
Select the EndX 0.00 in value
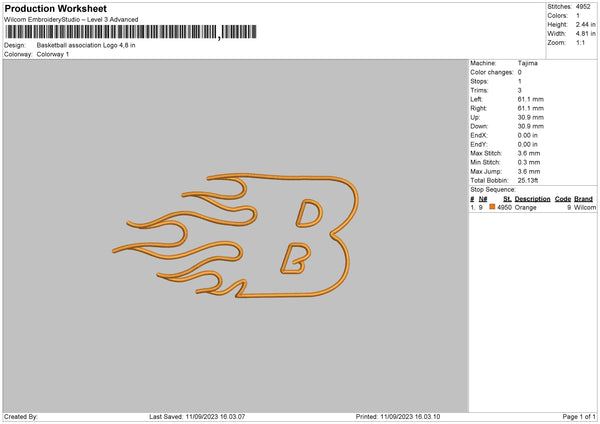pyautogui.click(x=528, y=135)
